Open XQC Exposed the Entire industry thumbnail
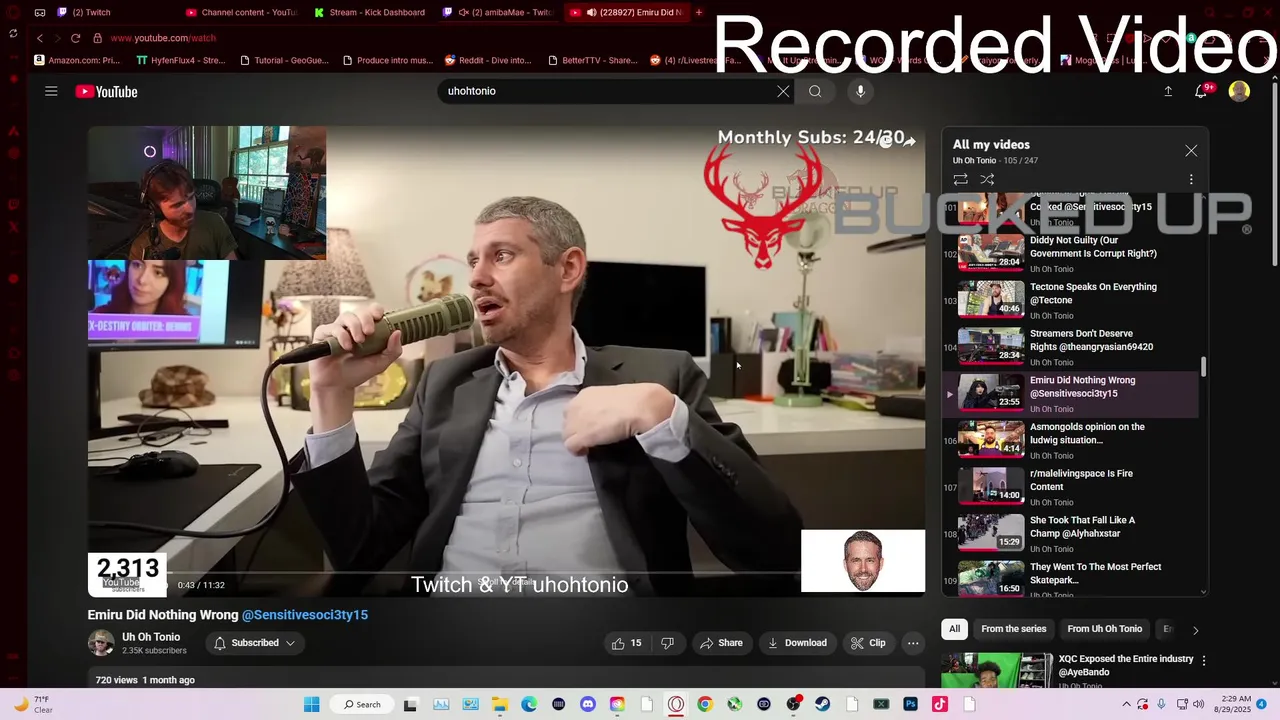This screenshot has width=1280, height=720. coord(997,670)
